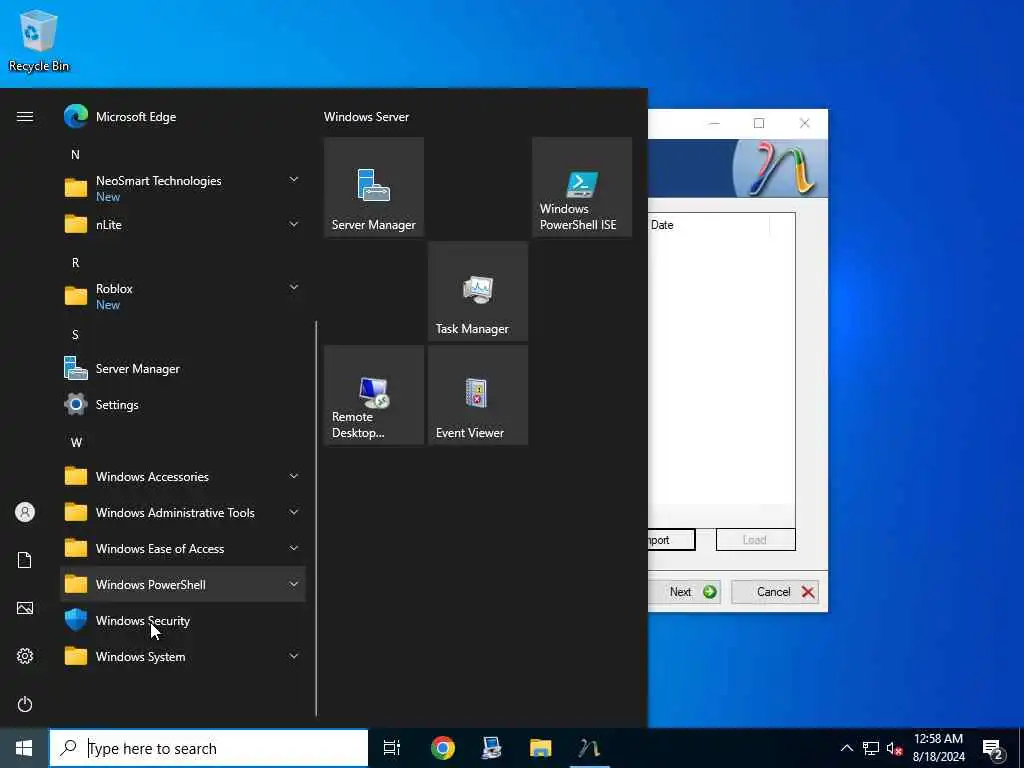
Task: Open the Recycle Bin desktop icon
Action: coord(39,40)
